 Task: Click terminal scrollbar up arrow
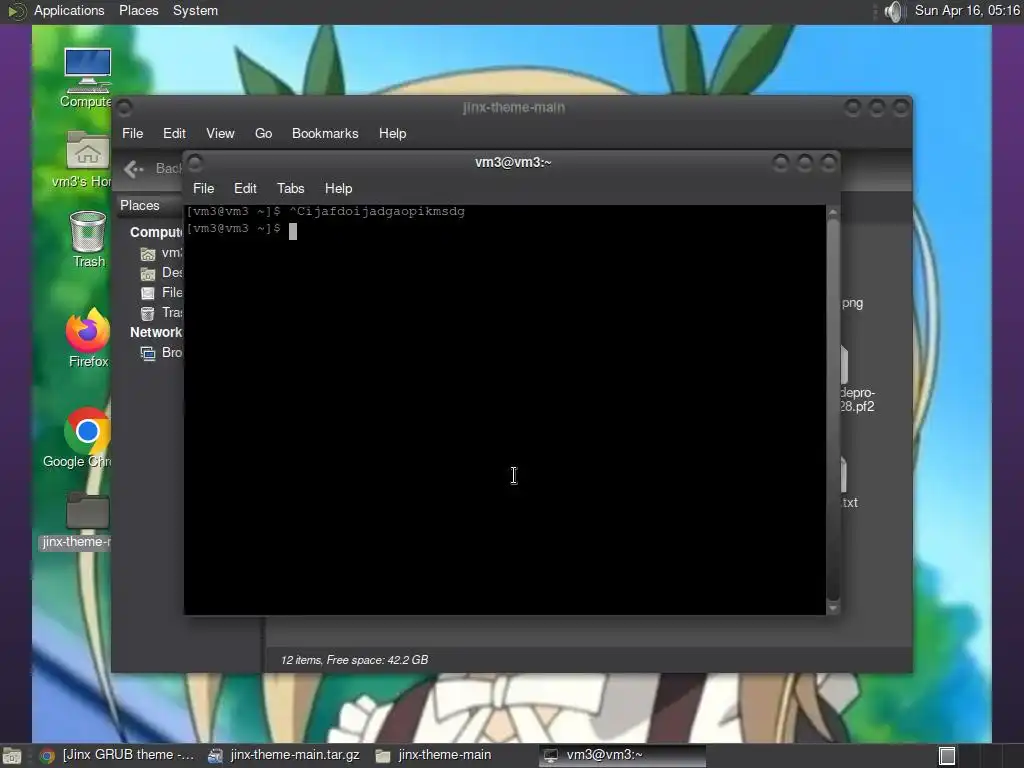click(833, 213)
